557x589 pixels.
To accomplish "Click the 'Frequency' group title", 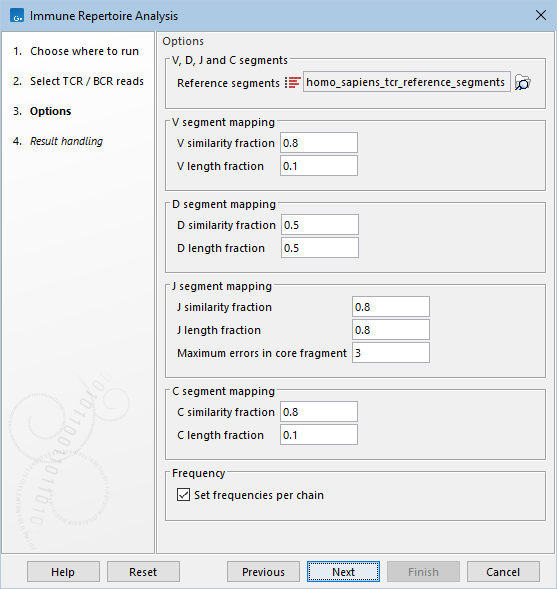I will point(198,473).
